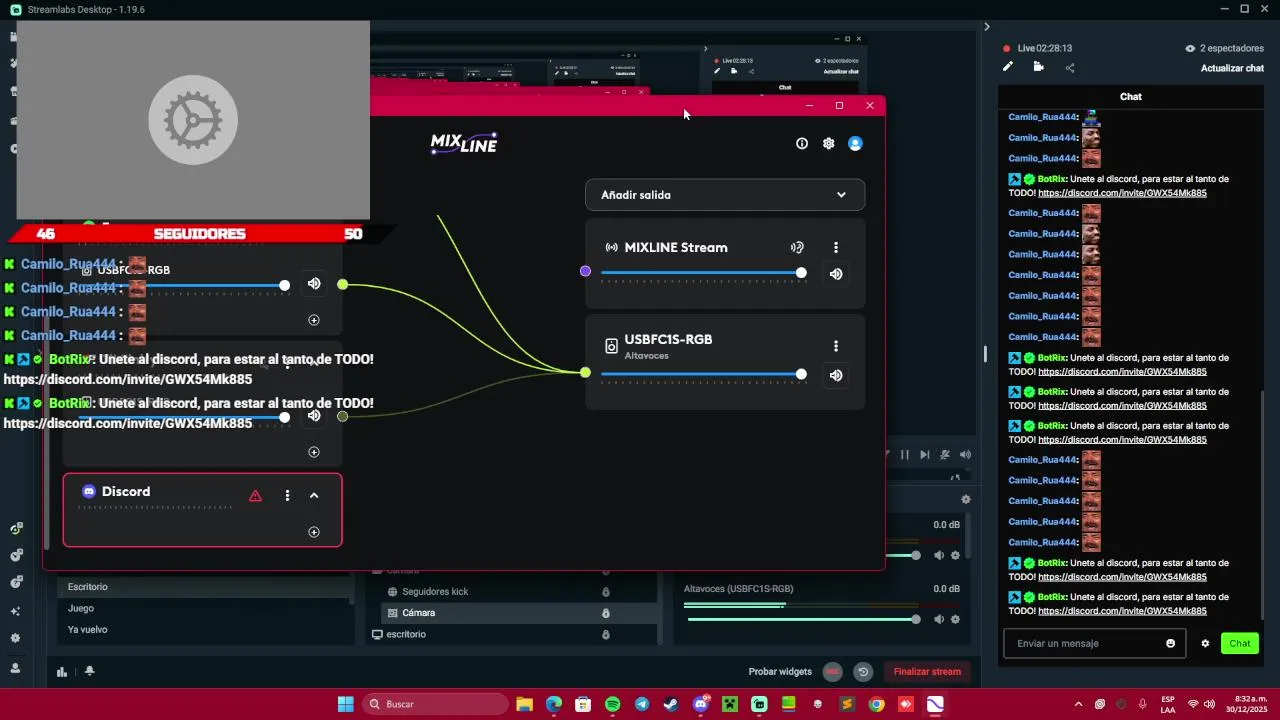
Task: Send message with green Chat button
Action: tap(1240, 644)
